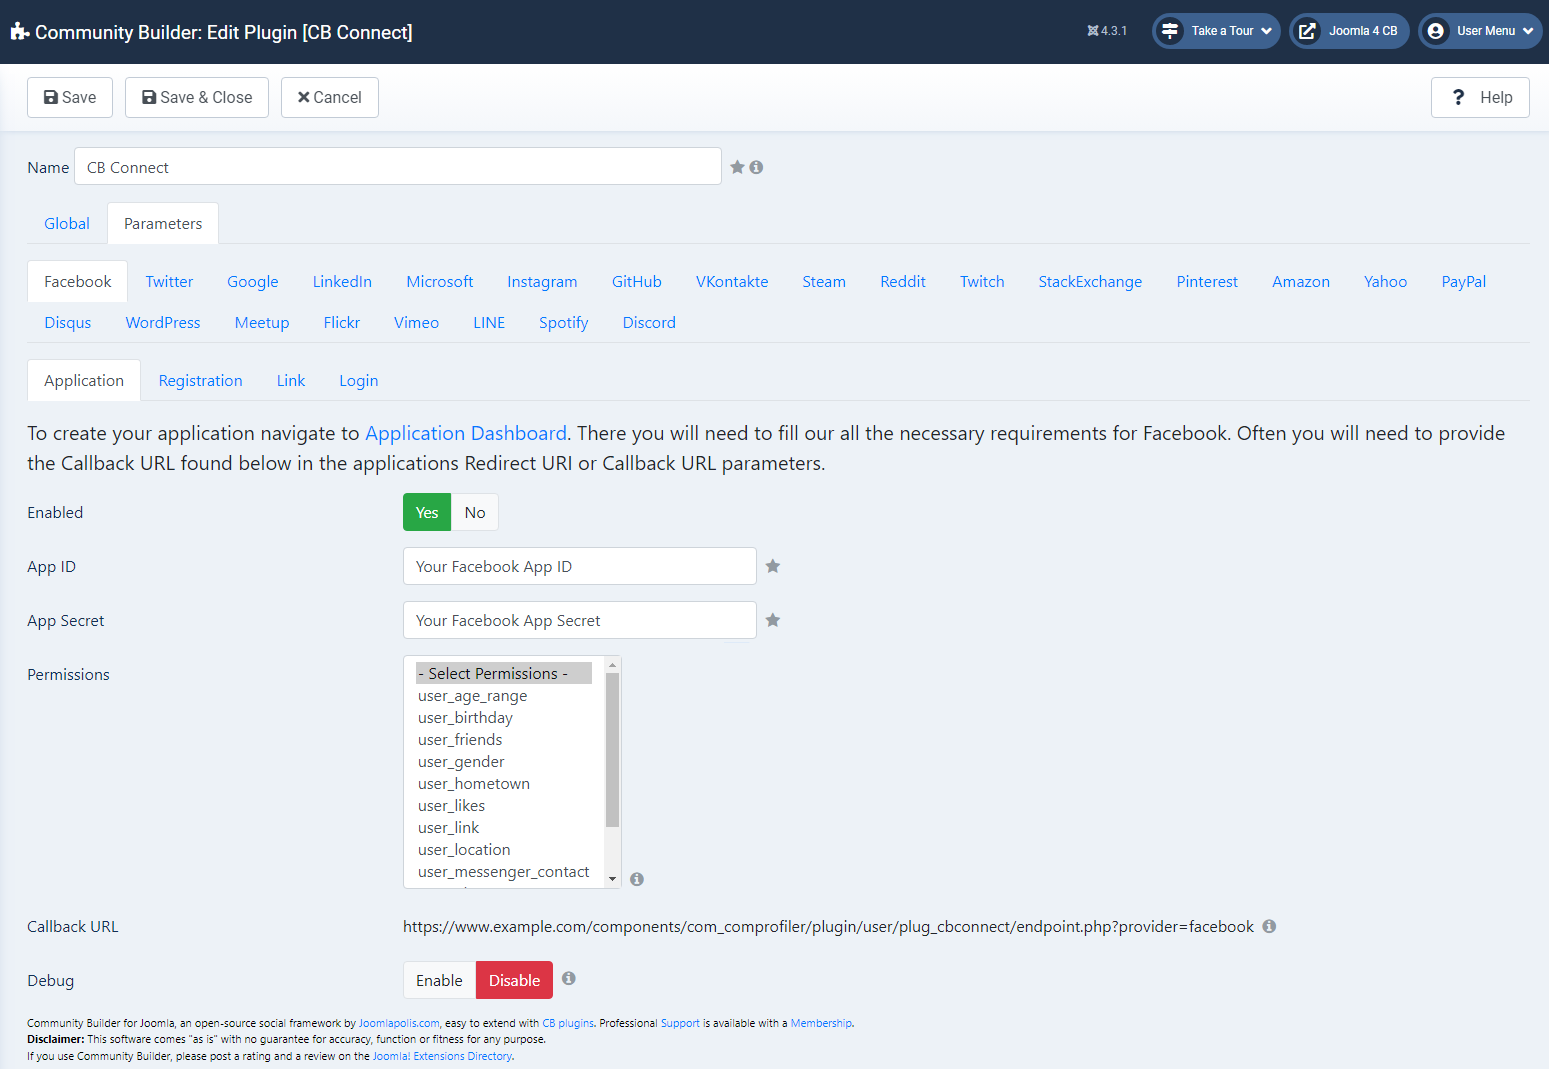Click the Joomla 4 CB external link icon

[x=1307, y=31]
